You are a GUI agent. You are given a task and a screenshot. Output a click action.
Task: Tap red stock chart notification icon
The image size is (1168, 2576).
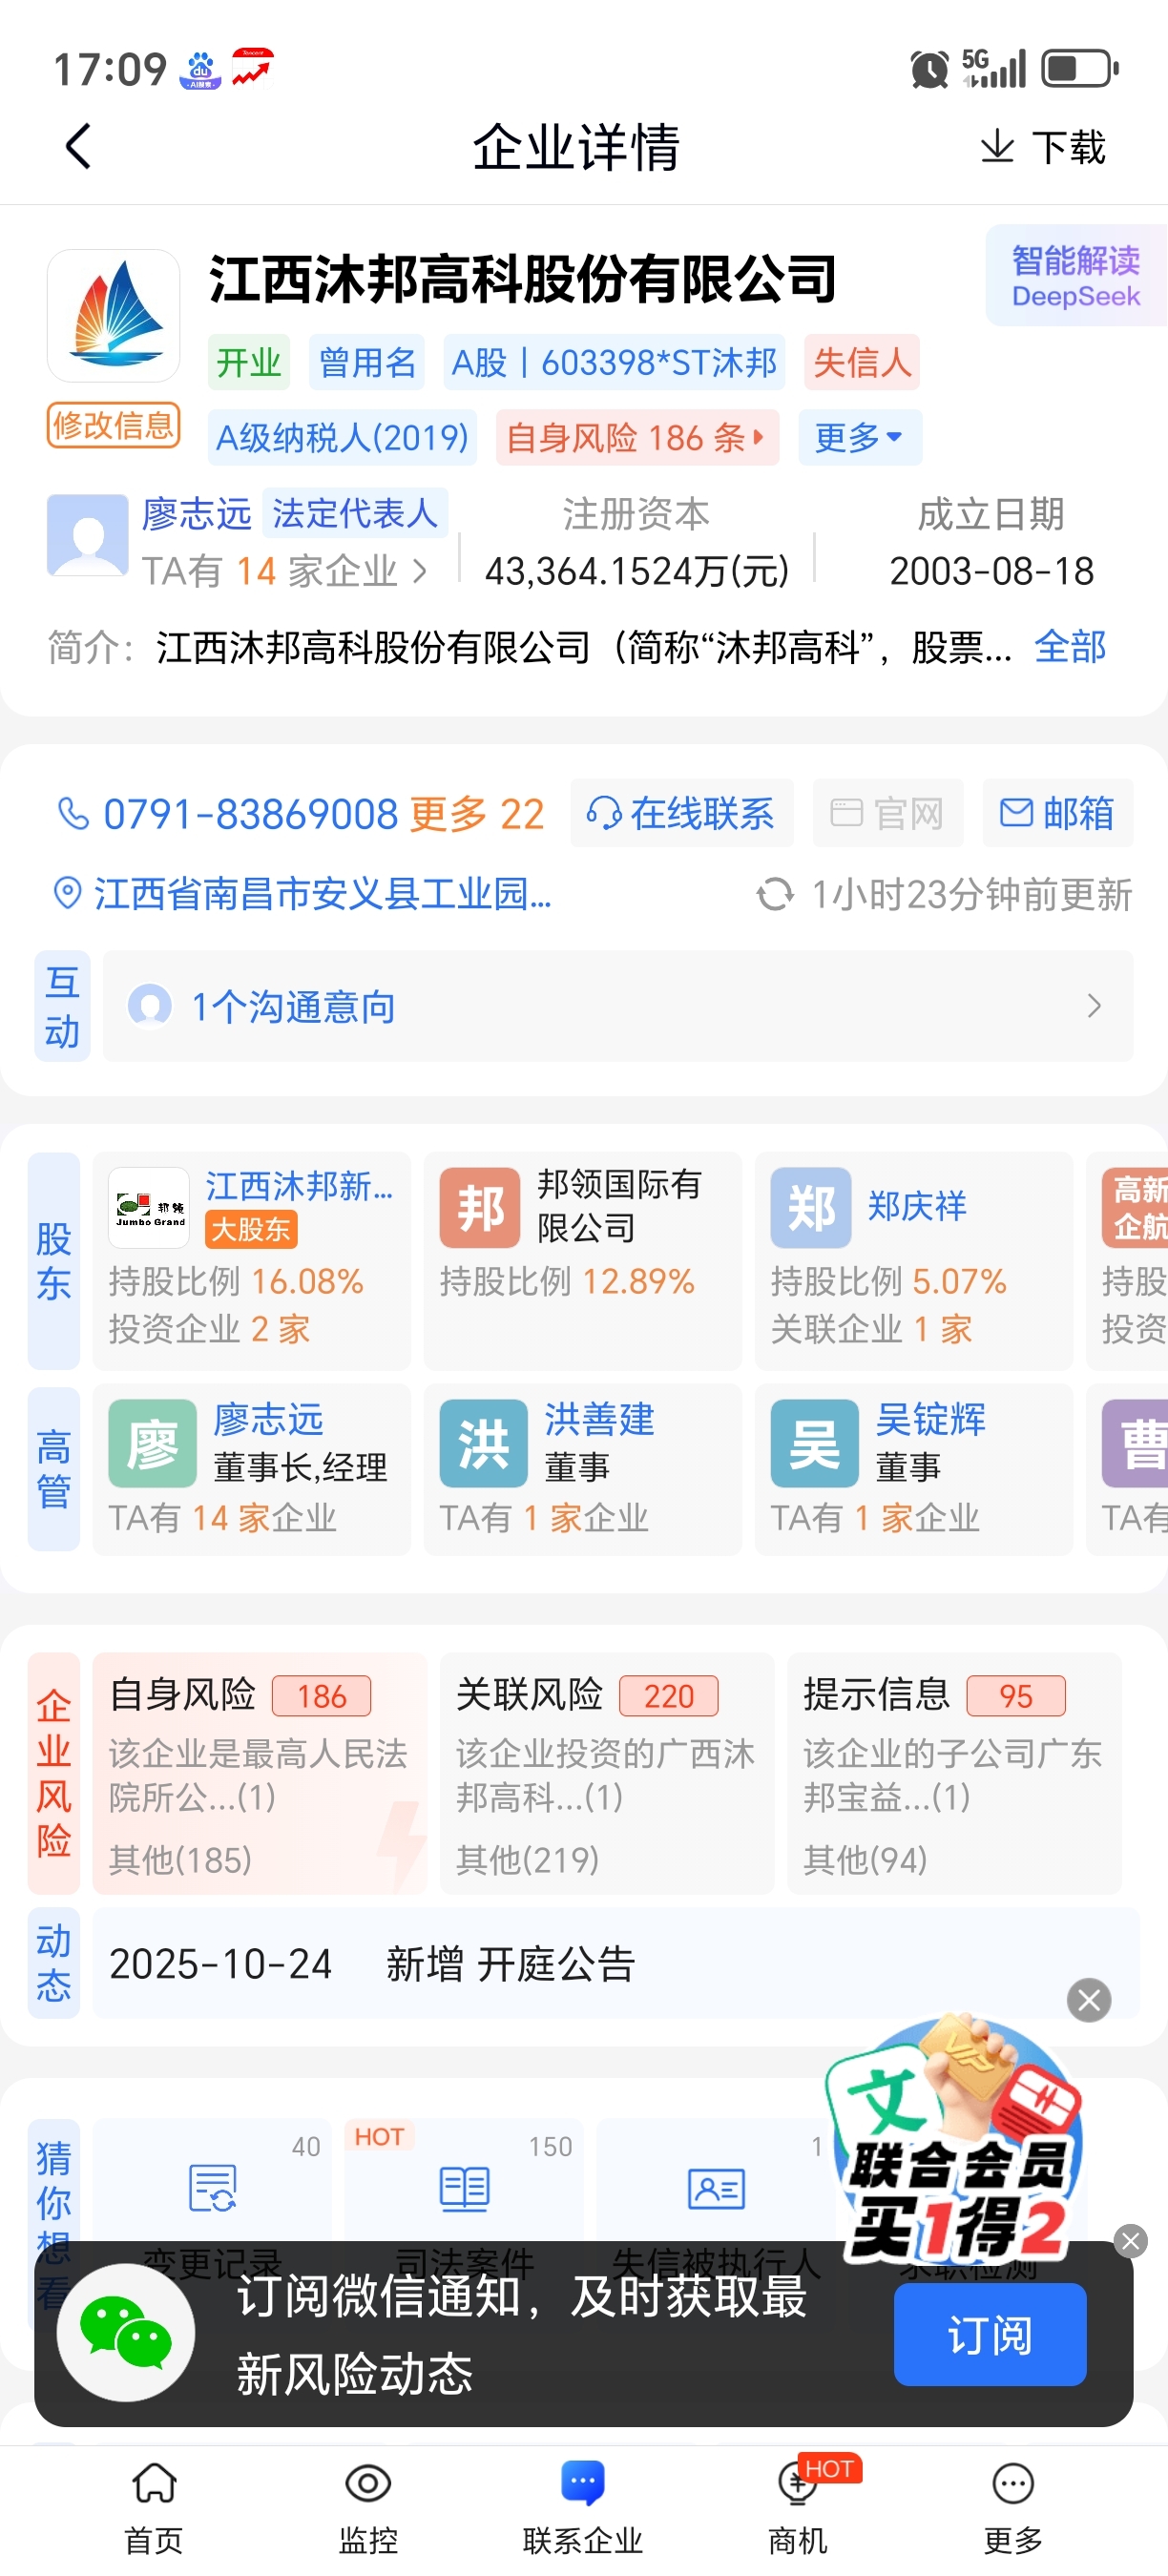click(x=252, y=69)
